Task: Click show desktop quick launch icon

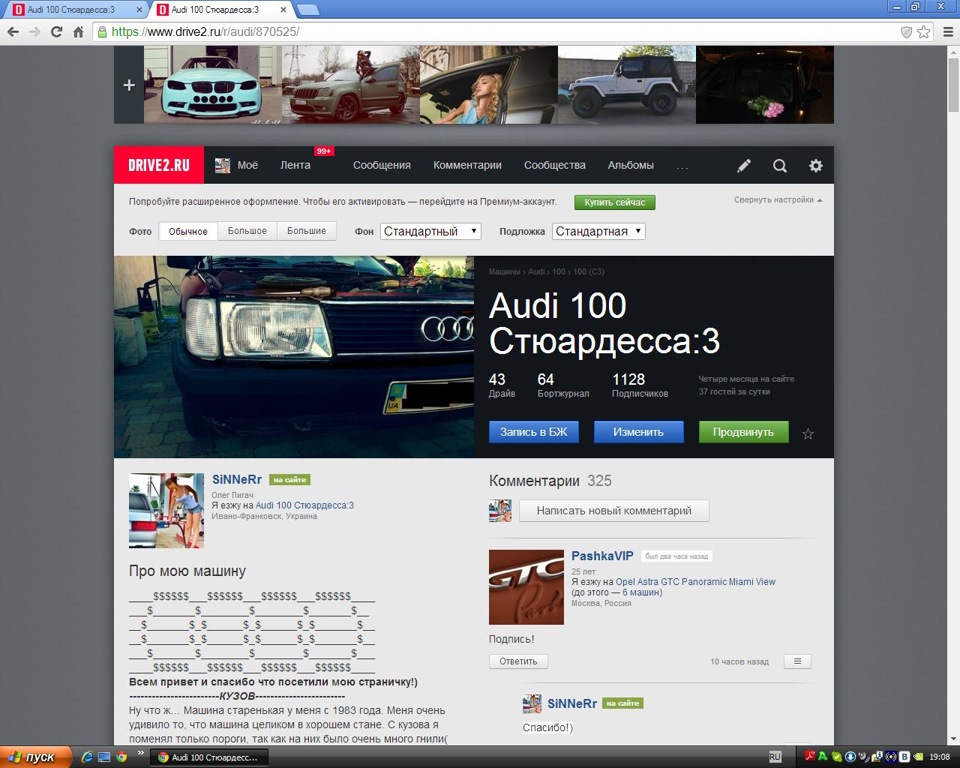Action: (104, 757)
